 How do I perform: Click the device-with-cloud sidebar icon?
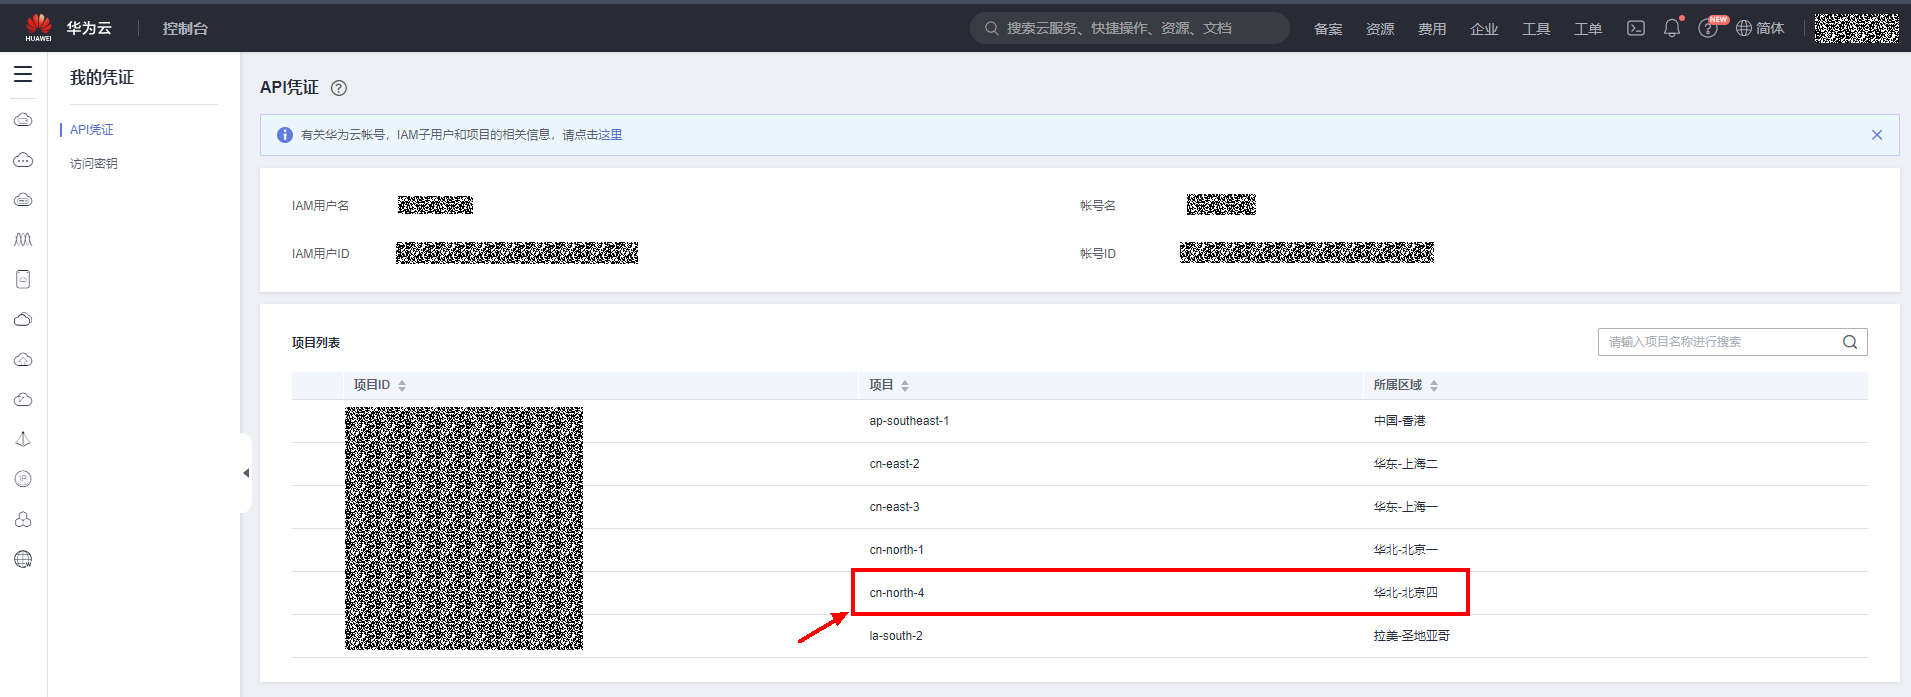(x=23, y=280)
